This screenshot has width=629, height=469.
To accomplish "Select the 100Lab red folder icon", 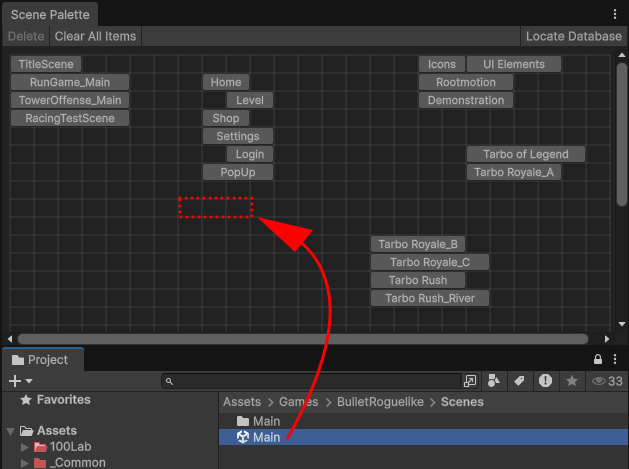I will pyautogui.click(x=40, y=447).
